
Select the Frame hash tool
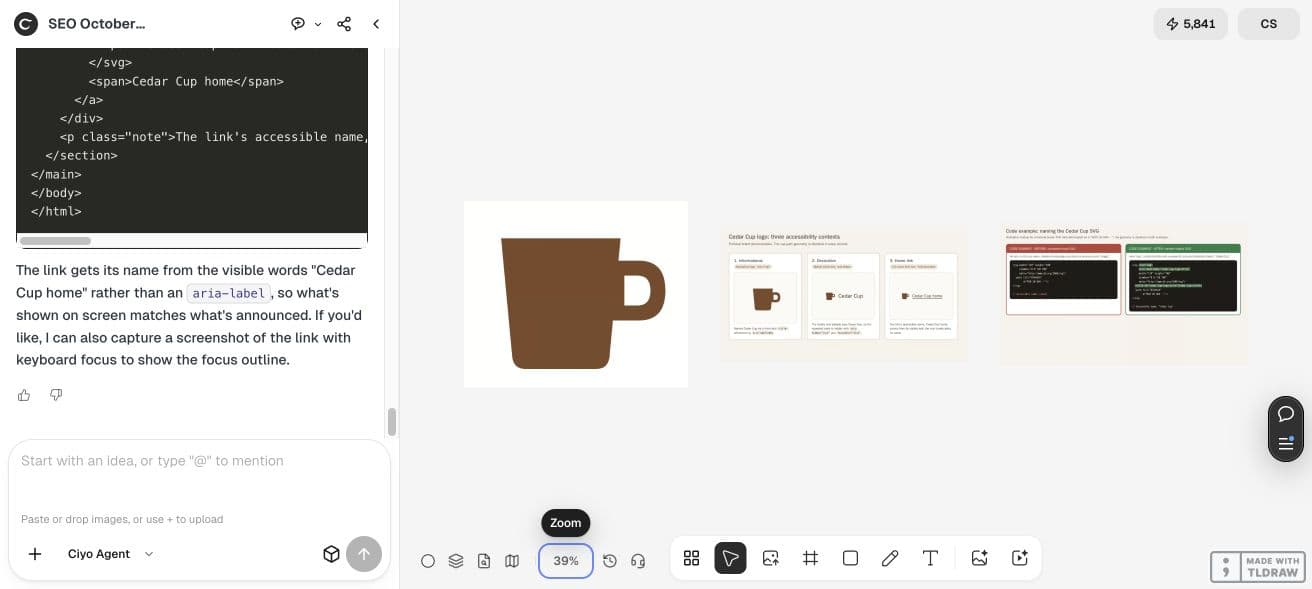(x=810, y=558)
